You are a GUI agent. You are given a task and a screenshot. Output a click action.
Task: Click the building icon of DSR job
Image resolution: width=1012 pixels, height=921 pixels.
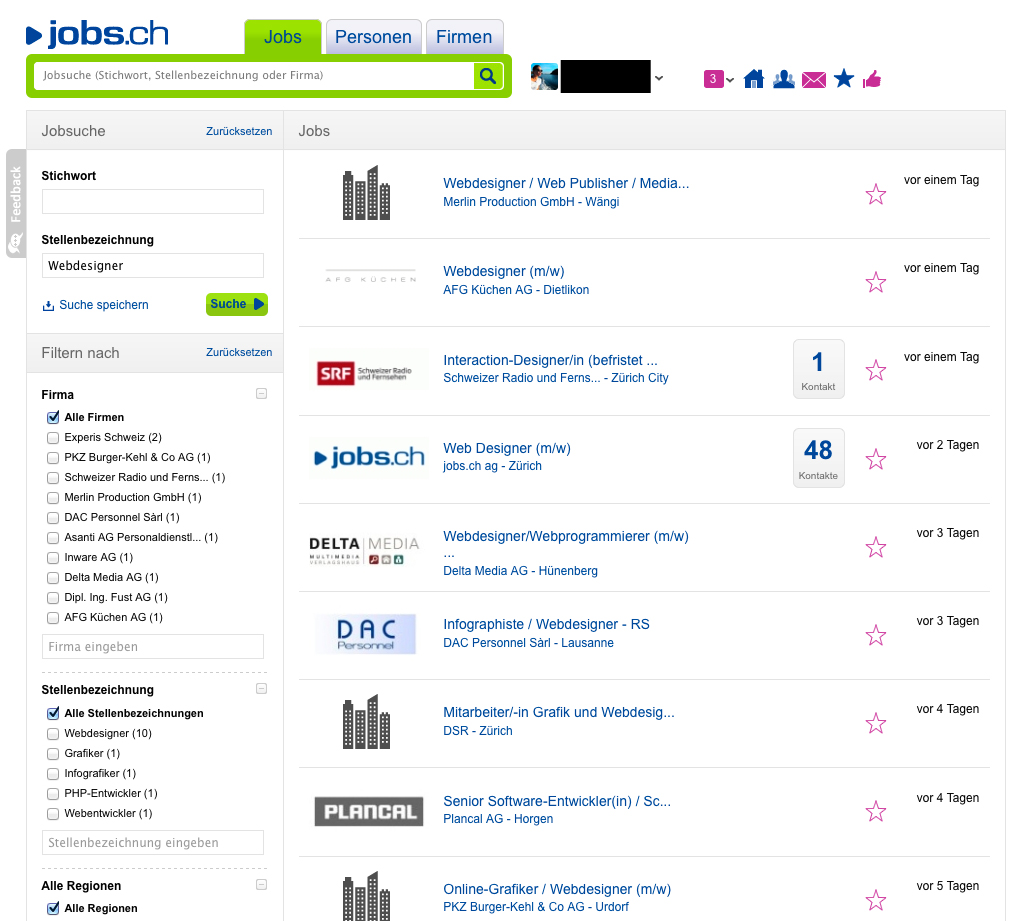click(366, 722)
